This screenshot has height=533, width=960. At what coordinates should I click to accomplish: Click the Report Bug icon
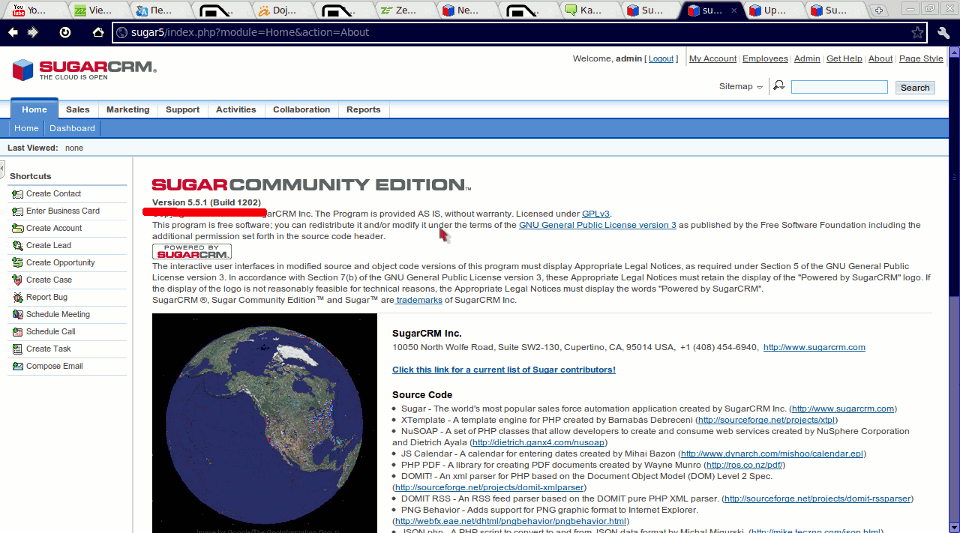18,298
